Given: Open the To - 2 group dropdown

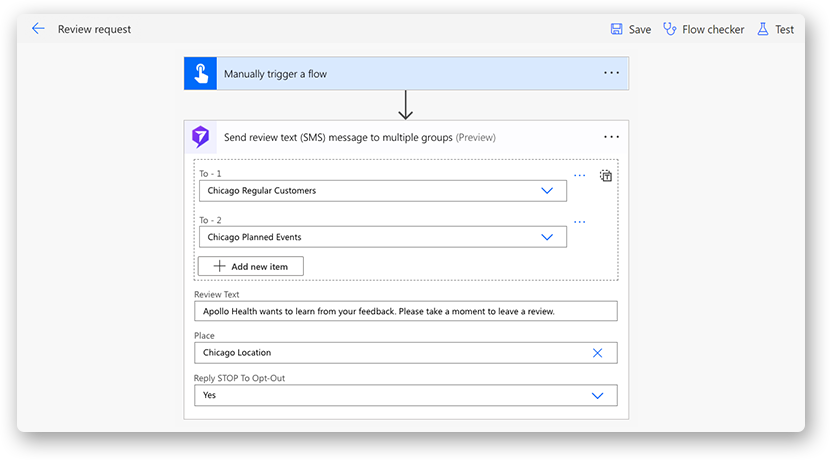Looking at the screenshot, I should [547, 237].
